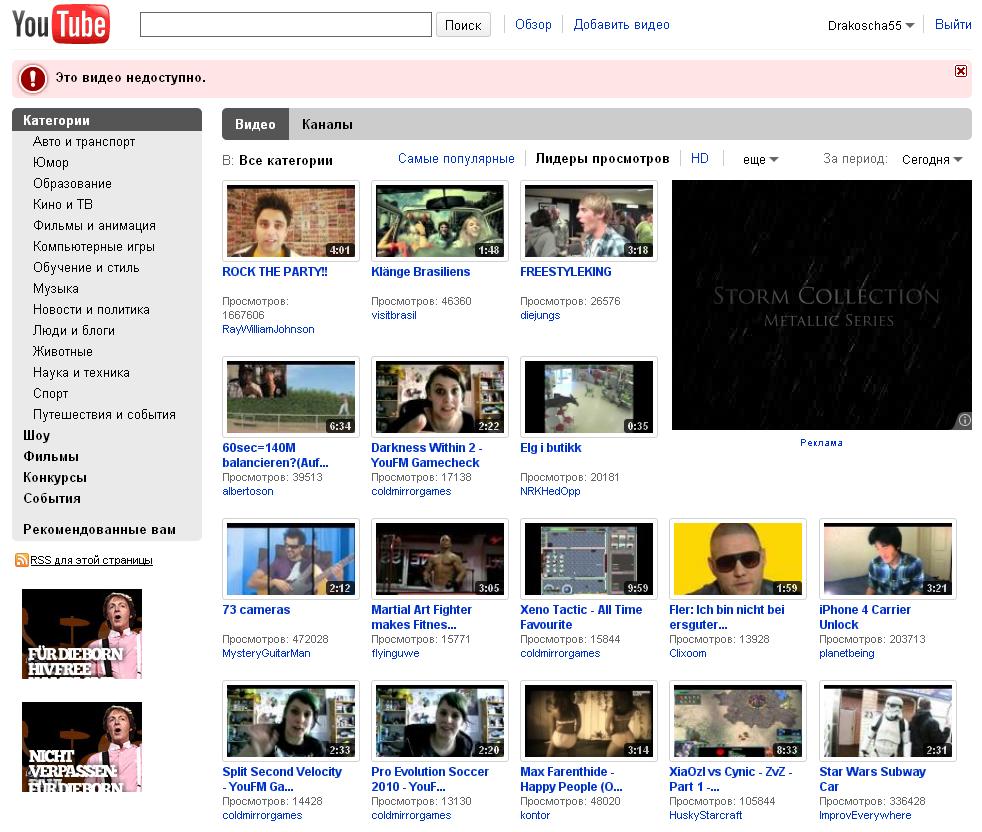Close the video unavailable error banner
Image resolution: width=982 pixels, height=832 pixels.
click(961, 71)
